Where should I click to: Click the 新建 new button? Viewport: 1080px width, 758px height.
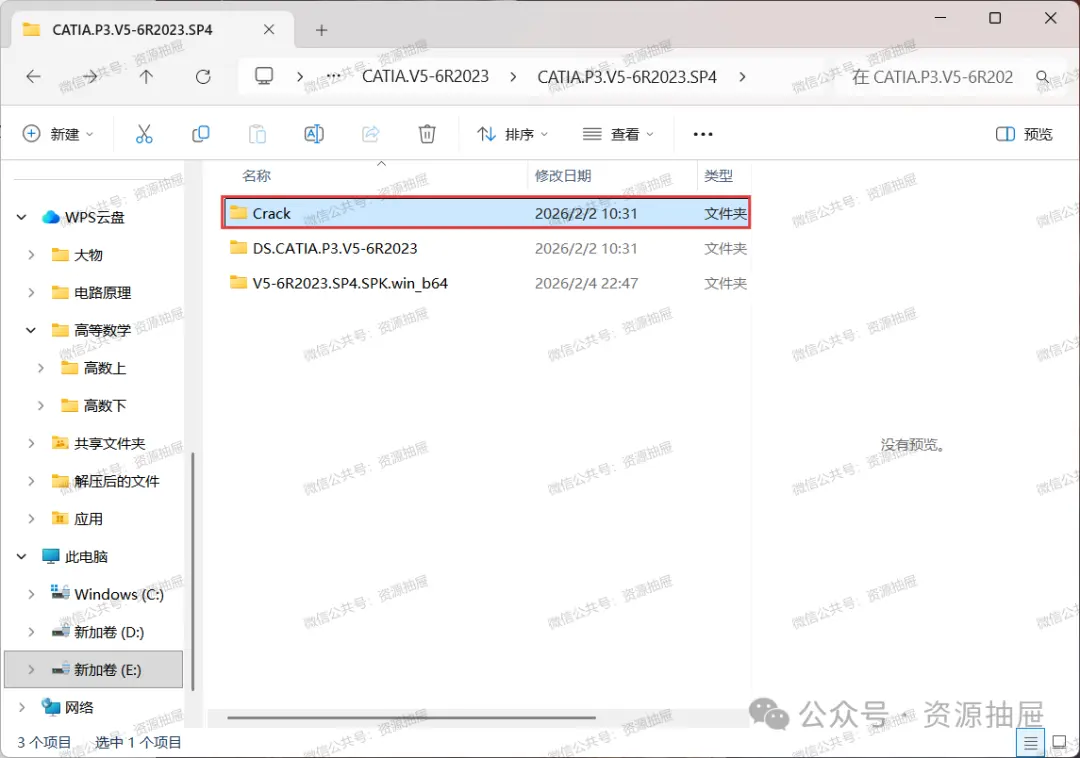pyautogui.click(x=58, y=134)
